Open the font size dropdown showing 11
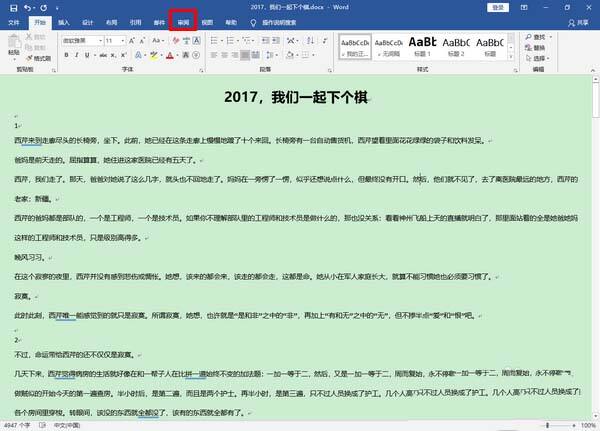 [123, 41]
